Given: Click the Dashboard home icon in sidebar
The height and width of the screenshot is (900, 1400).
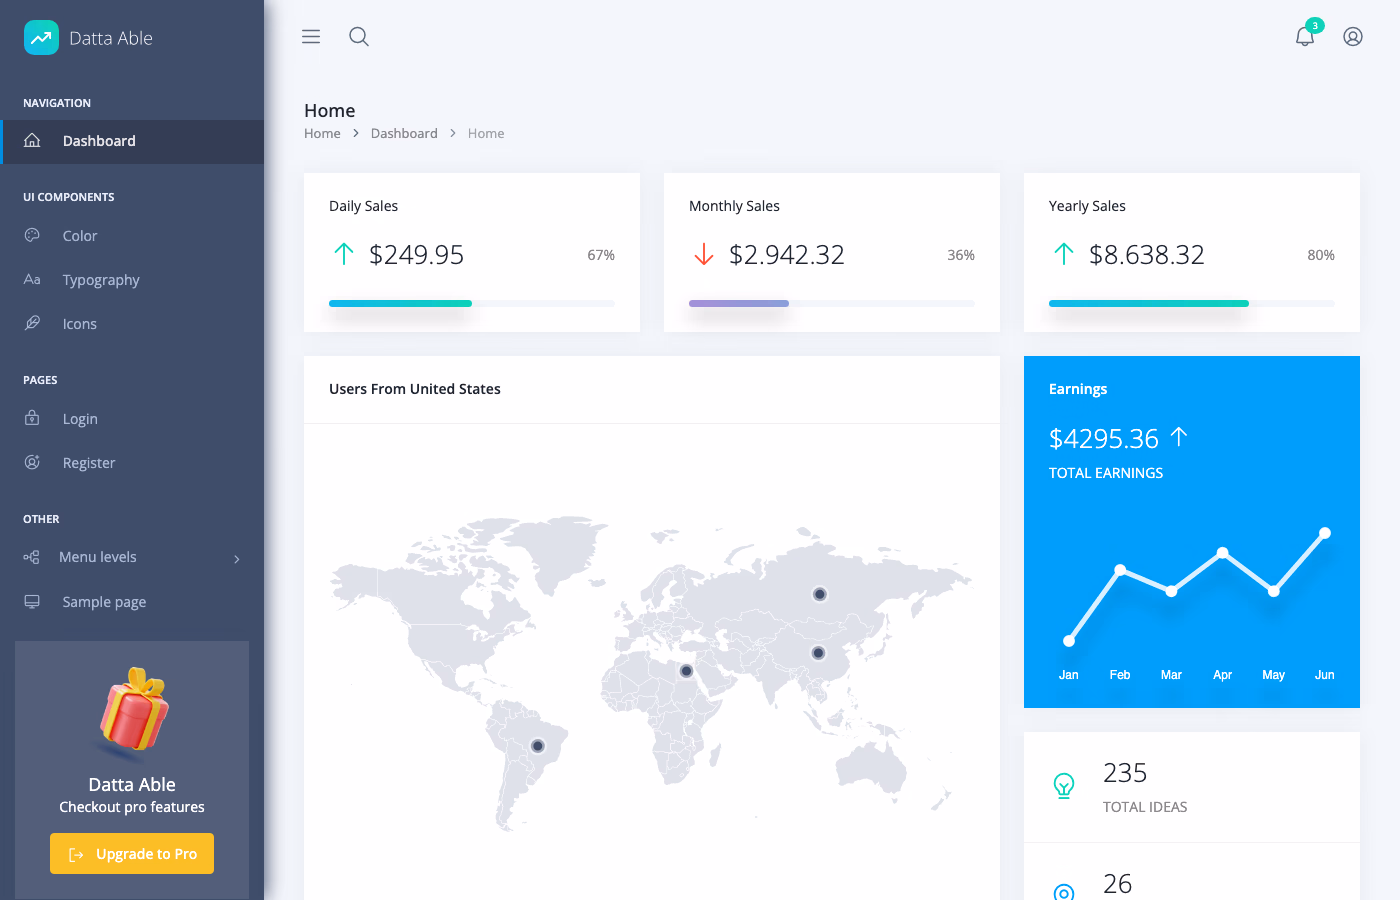Looking at the screenshot, I should [32, 141].
